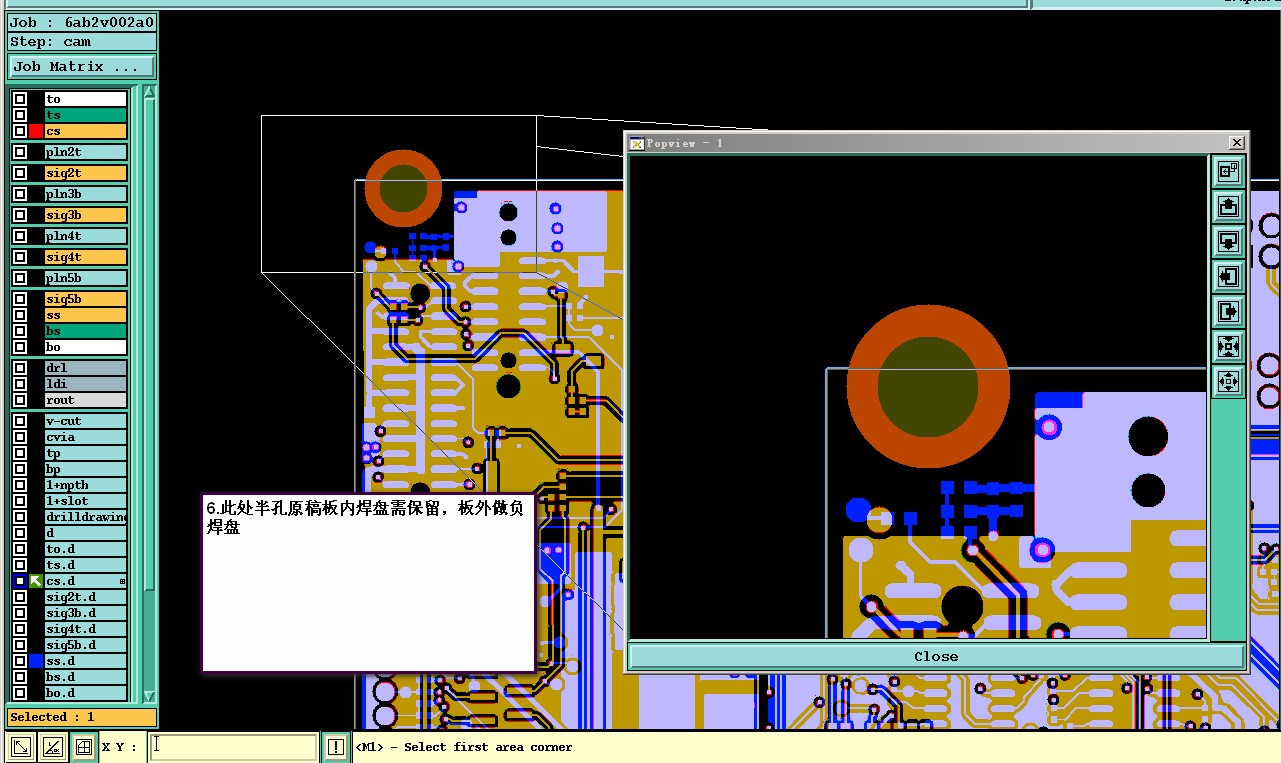Select the bs layer name

(86, 331)
